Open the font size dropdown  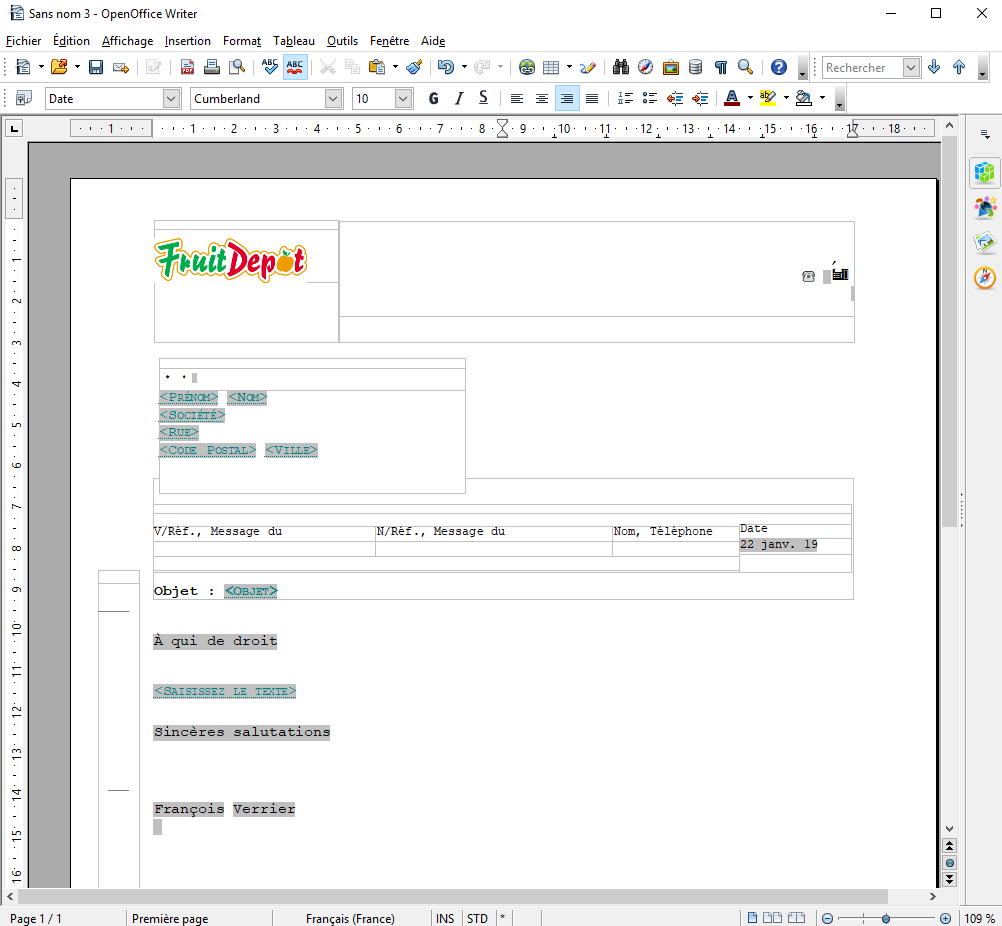(403, 98)
